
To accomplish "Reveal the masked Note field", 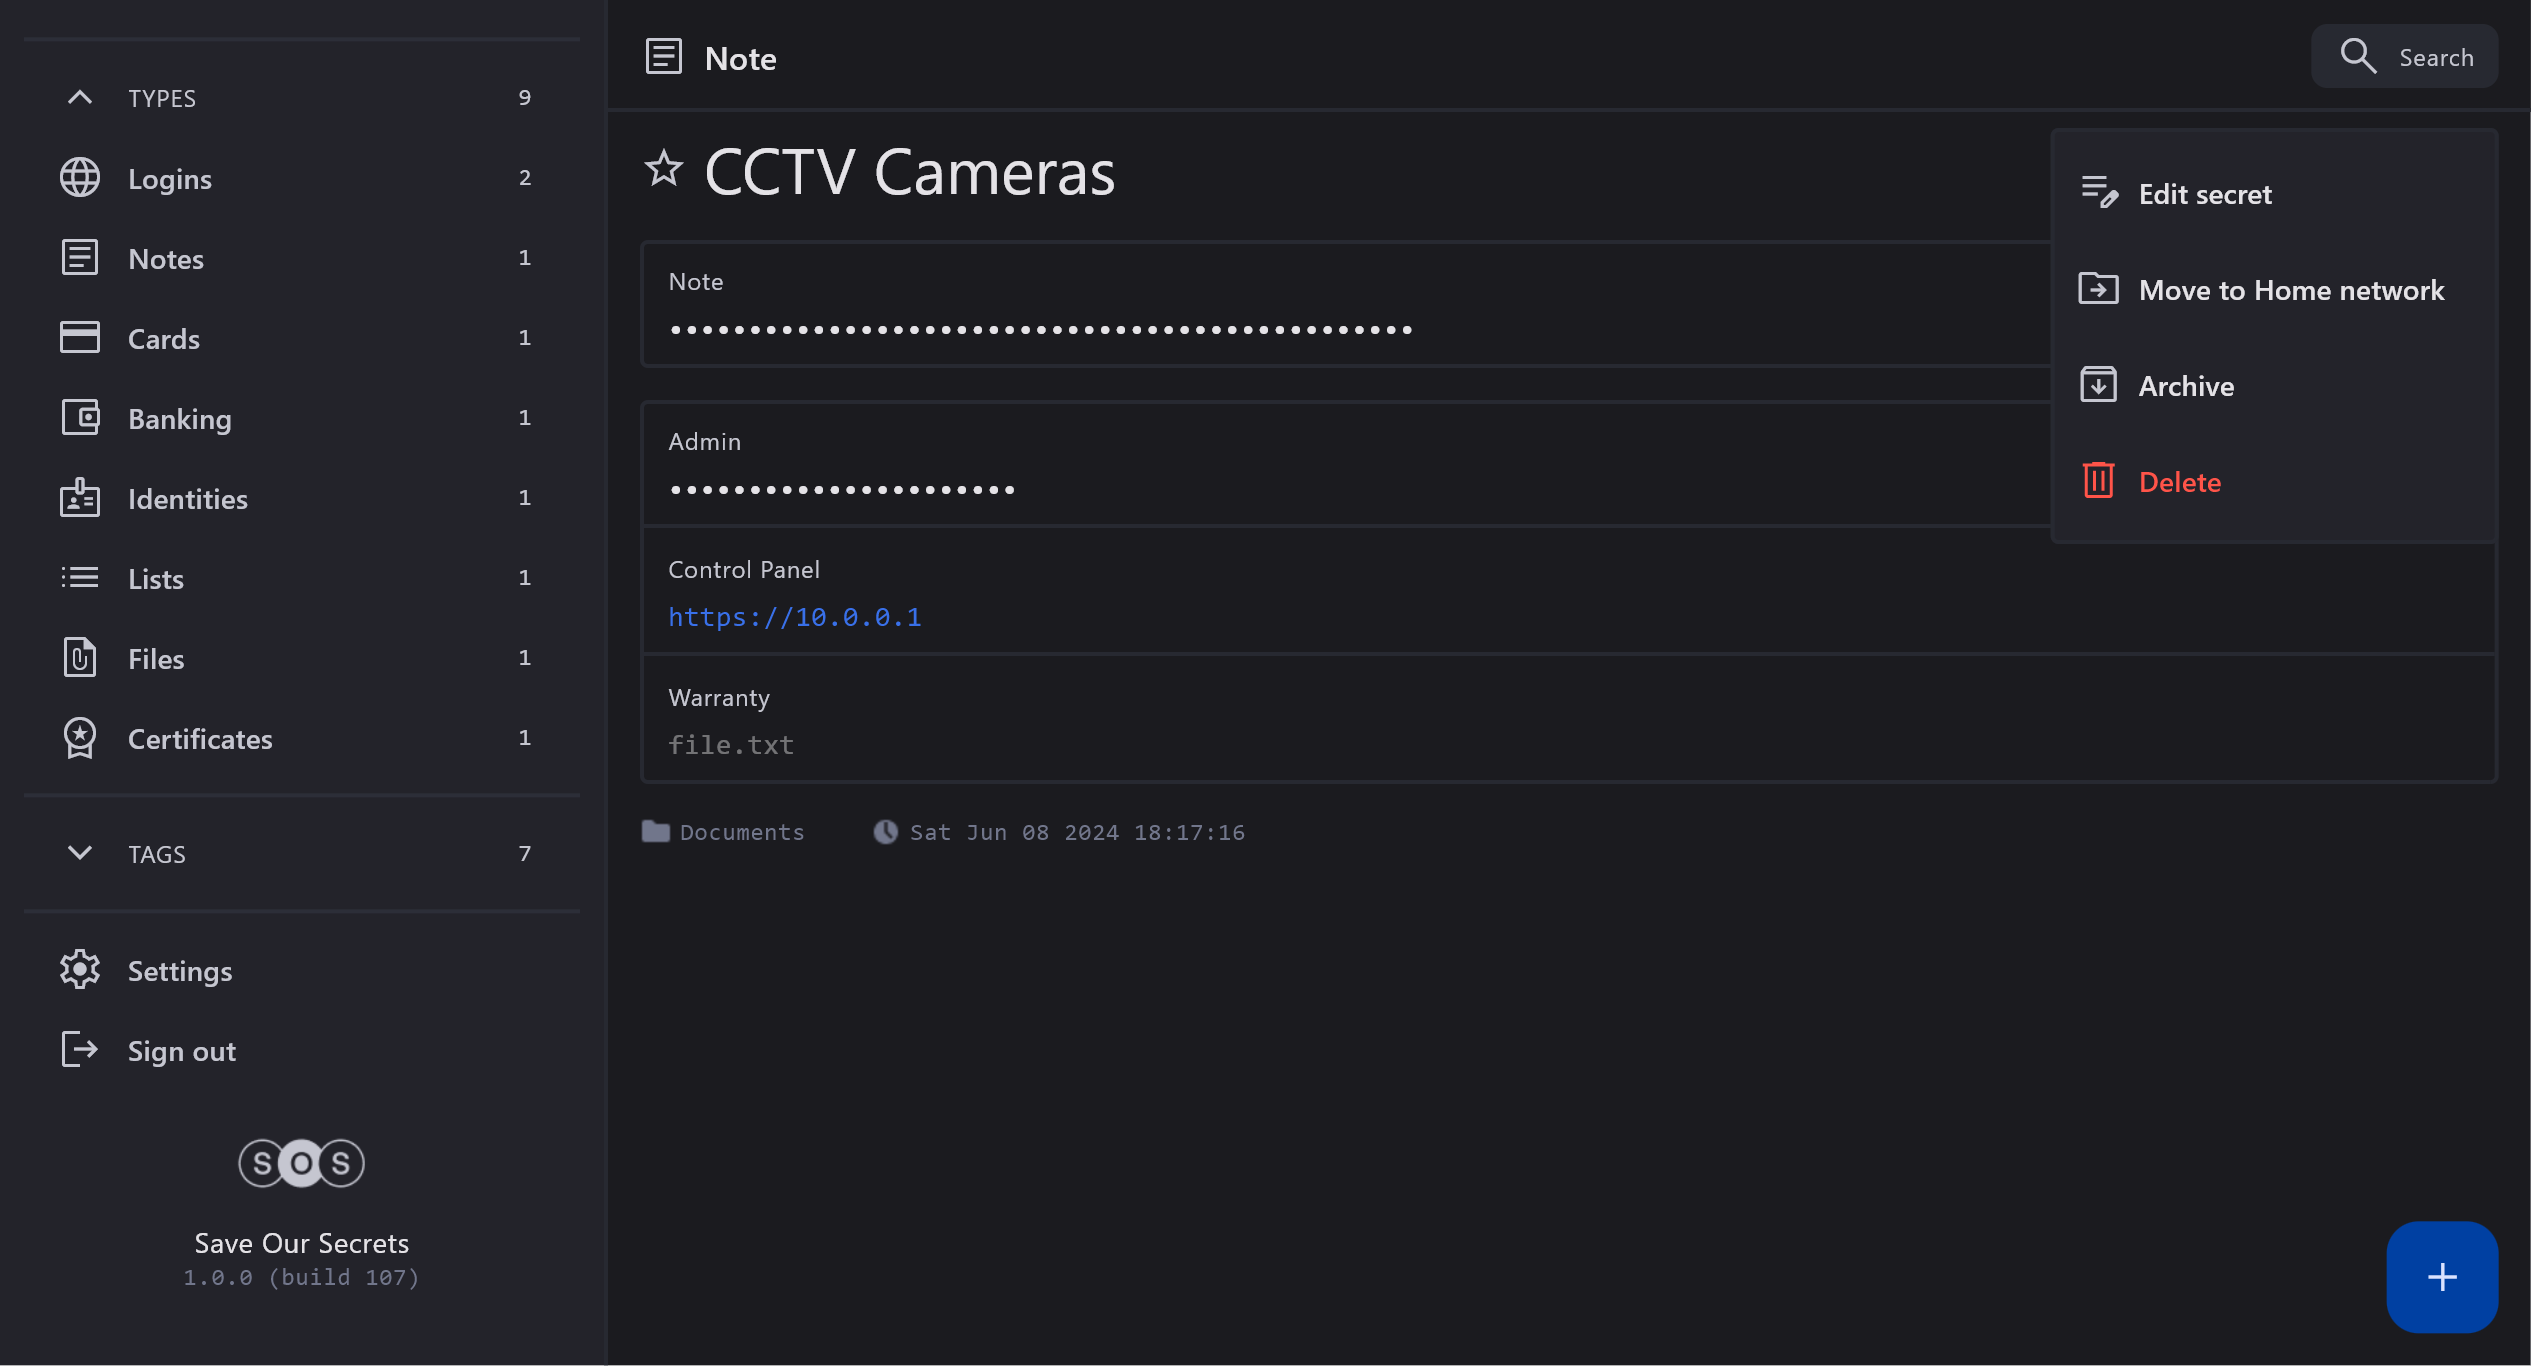I will tap(1040, 330).
